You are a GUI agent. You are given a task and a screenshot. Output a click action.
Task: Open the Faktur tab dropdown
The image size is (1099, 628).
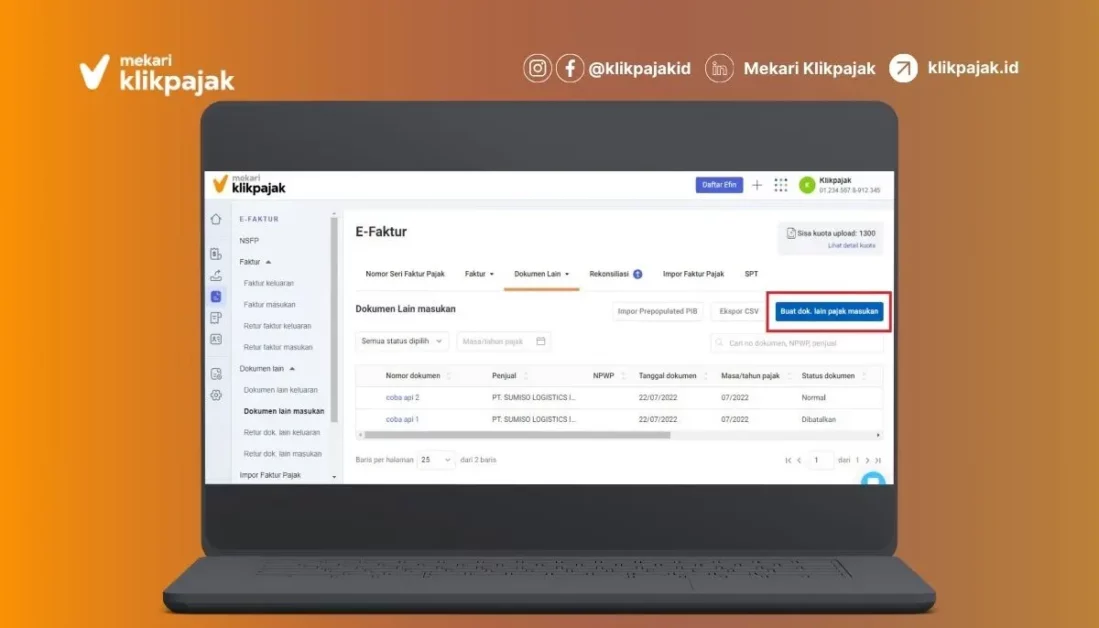pyautogui.click(x=479, y=274)
